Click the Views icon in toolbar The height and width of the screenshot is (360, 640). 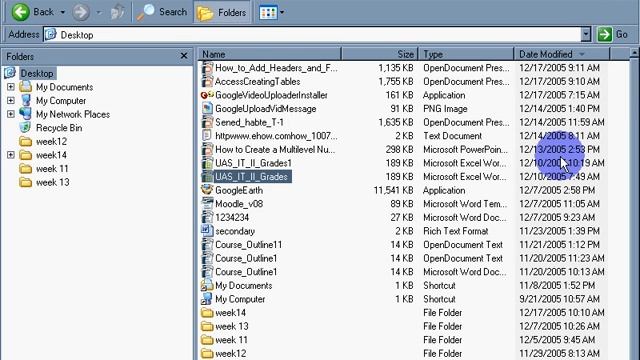coord(268,13)
